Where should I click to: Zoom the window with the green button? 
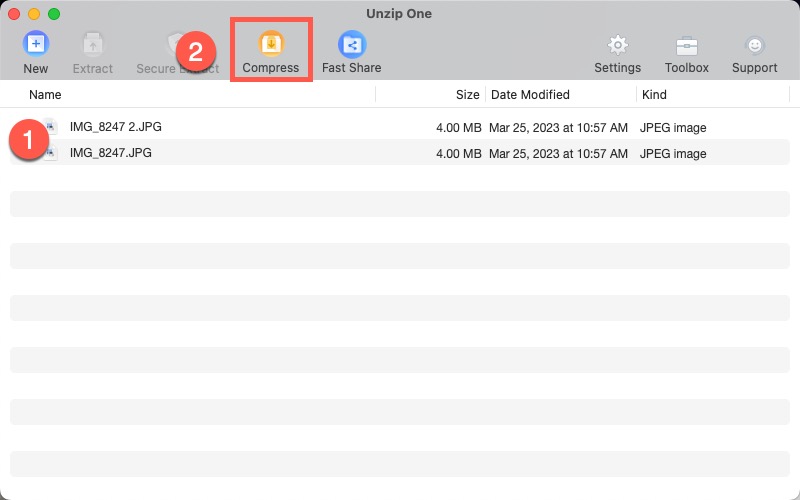point(54,14)
